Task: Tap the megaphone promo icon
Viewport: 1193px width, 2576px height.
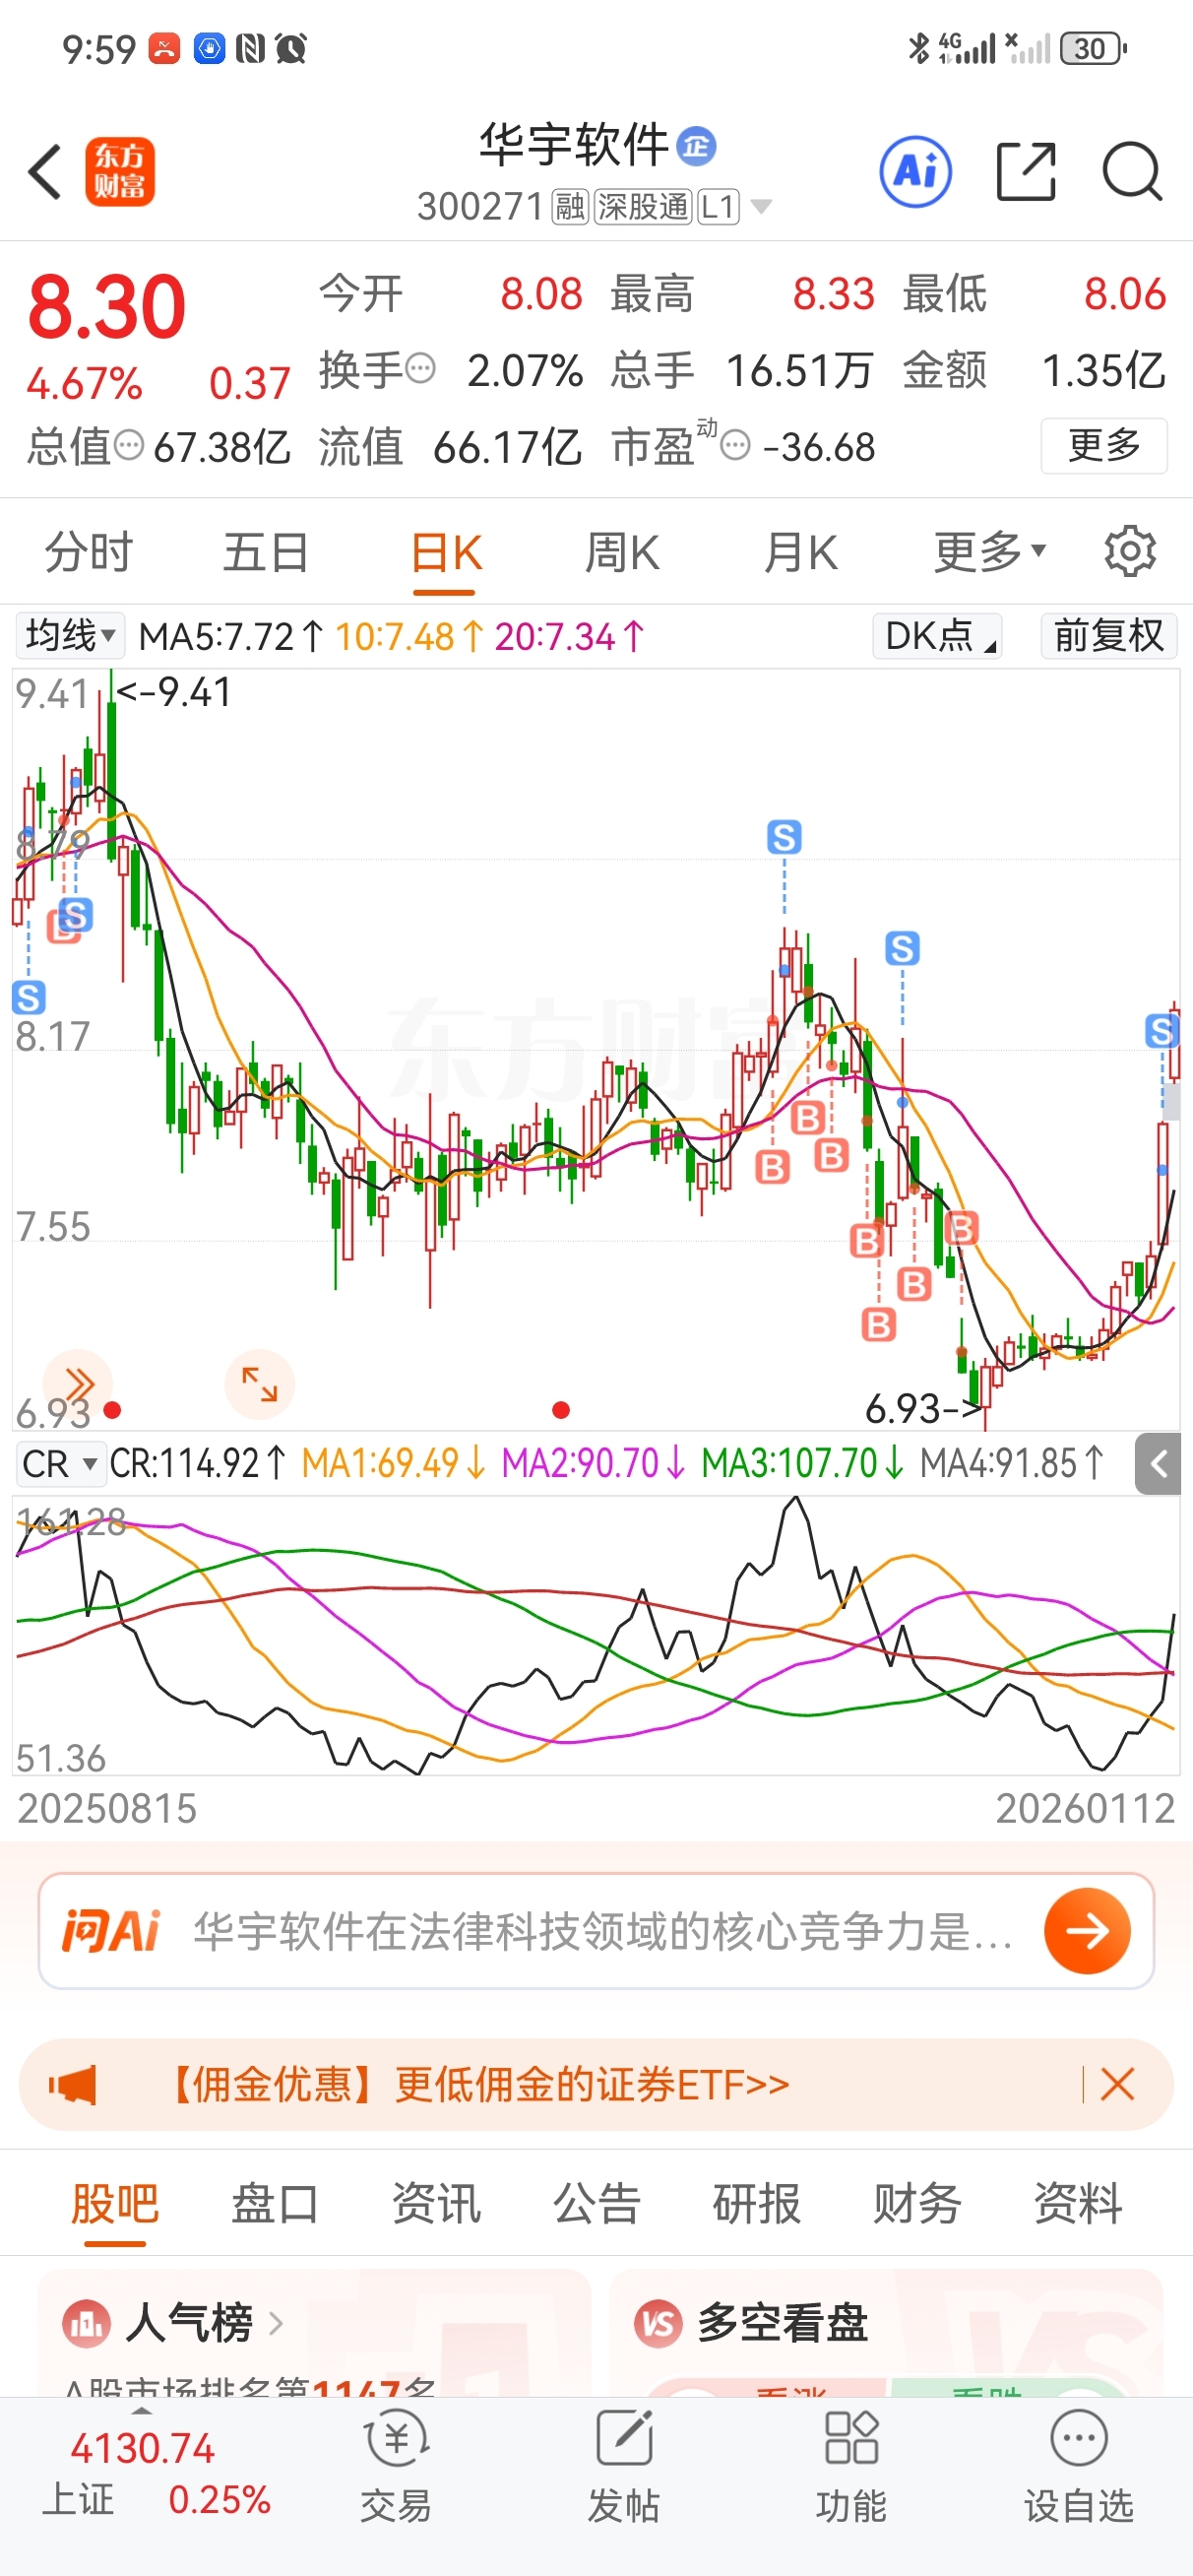Action: coord(72,2085)
